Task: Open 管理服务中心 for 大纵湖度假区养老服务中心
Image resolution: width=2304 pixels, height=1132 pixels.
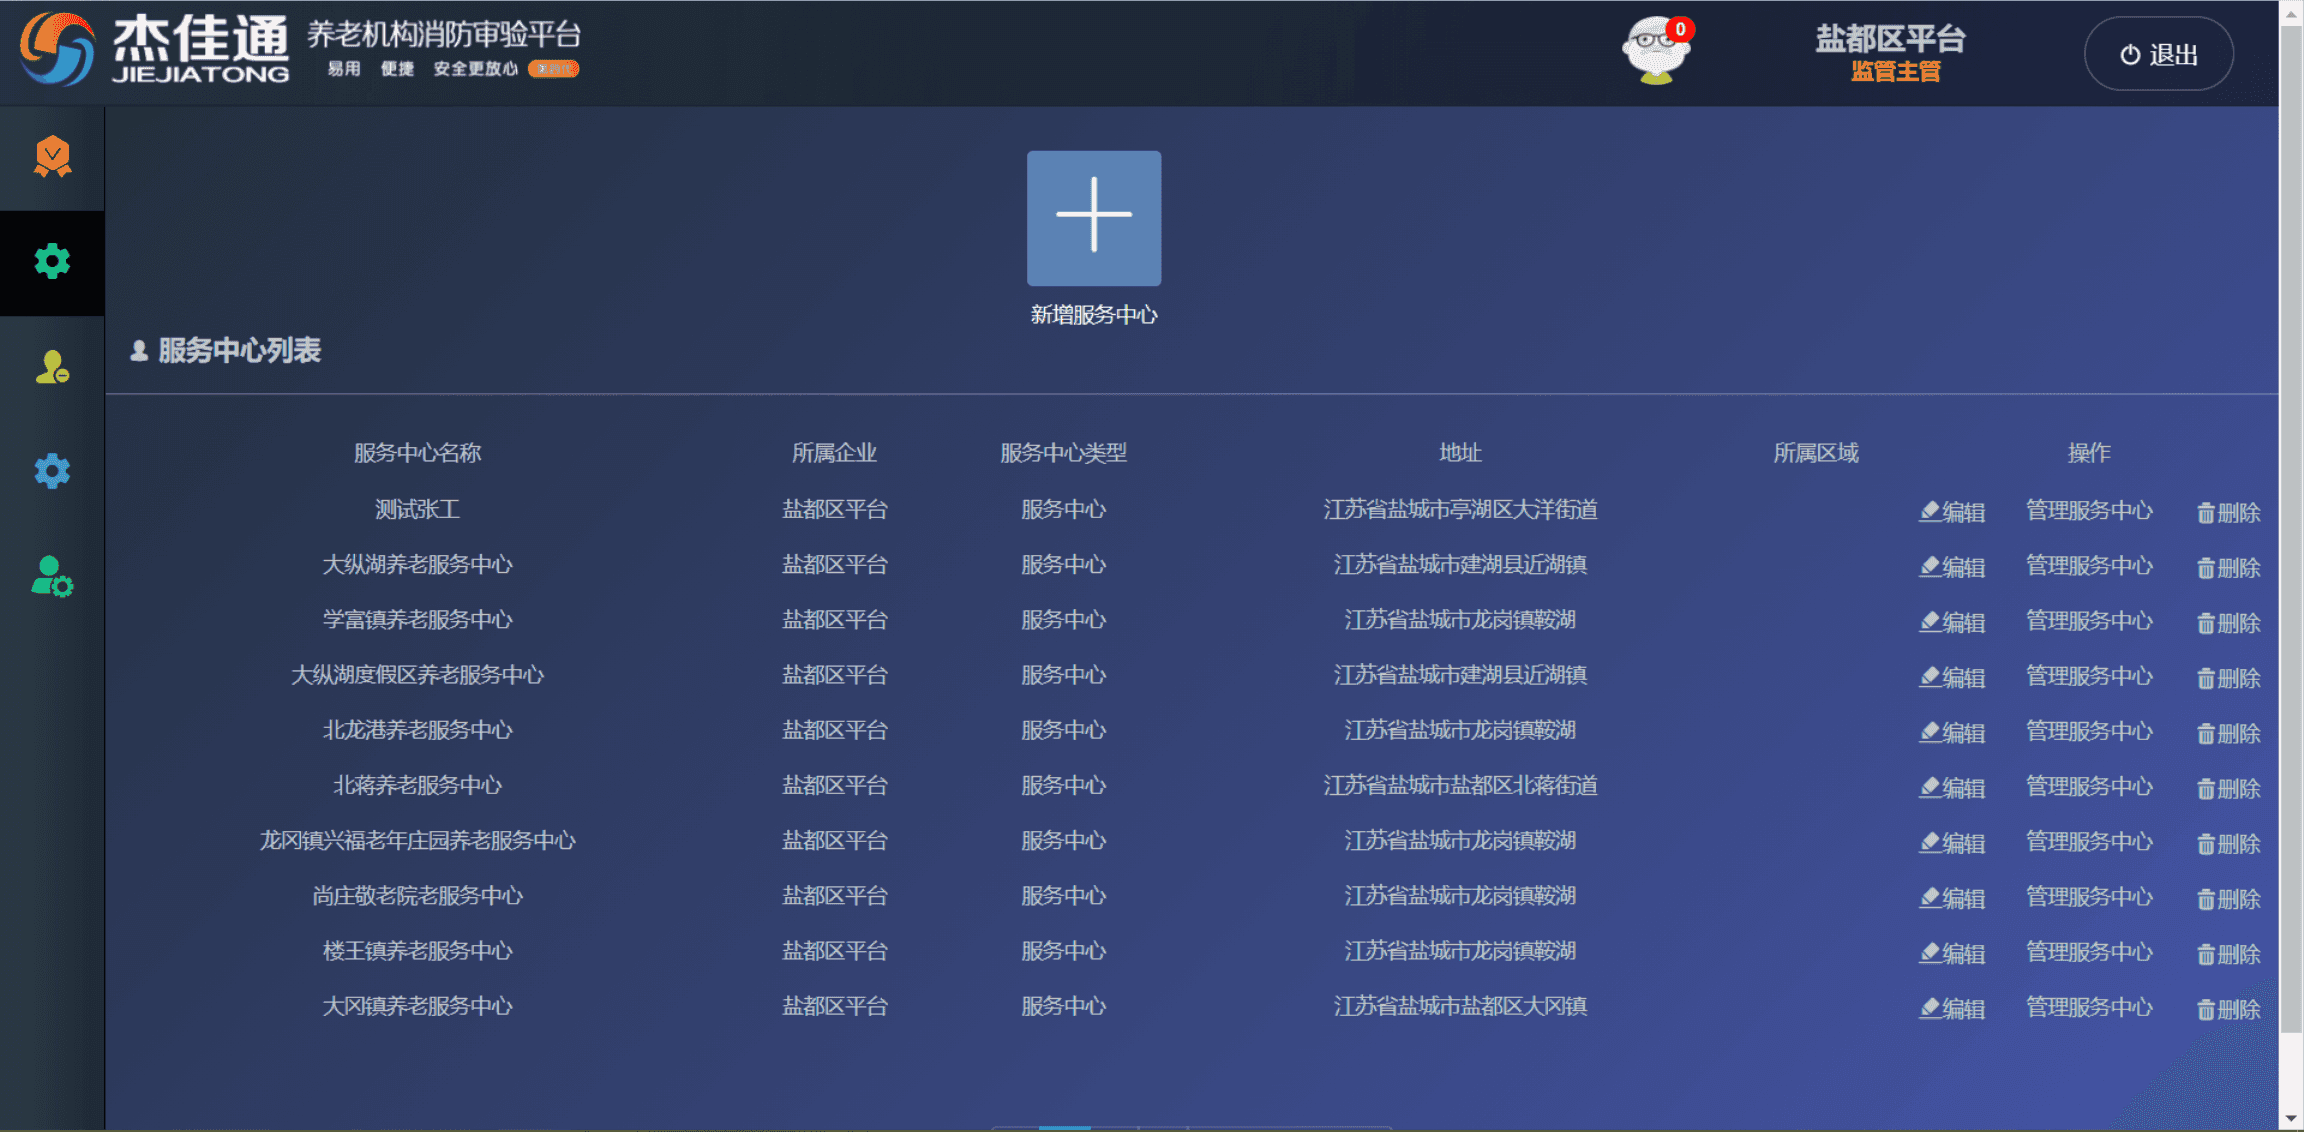Action: coord(2089,676)
